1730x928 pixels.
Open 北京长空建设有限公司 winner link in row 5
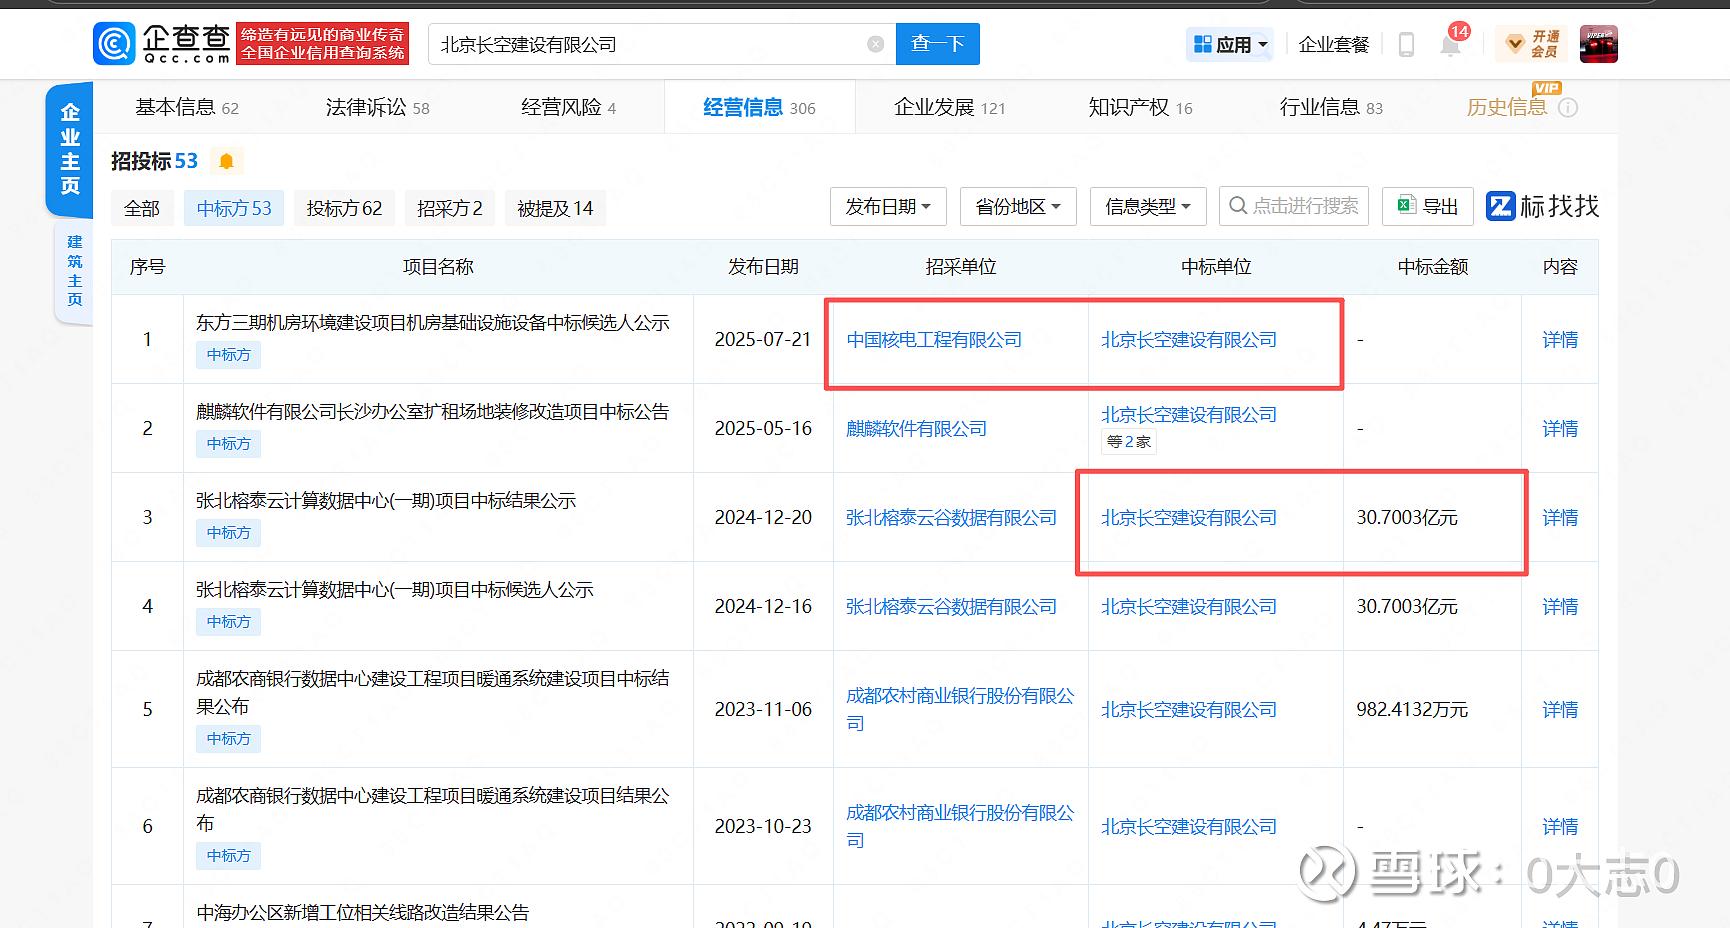(1189, 710)
